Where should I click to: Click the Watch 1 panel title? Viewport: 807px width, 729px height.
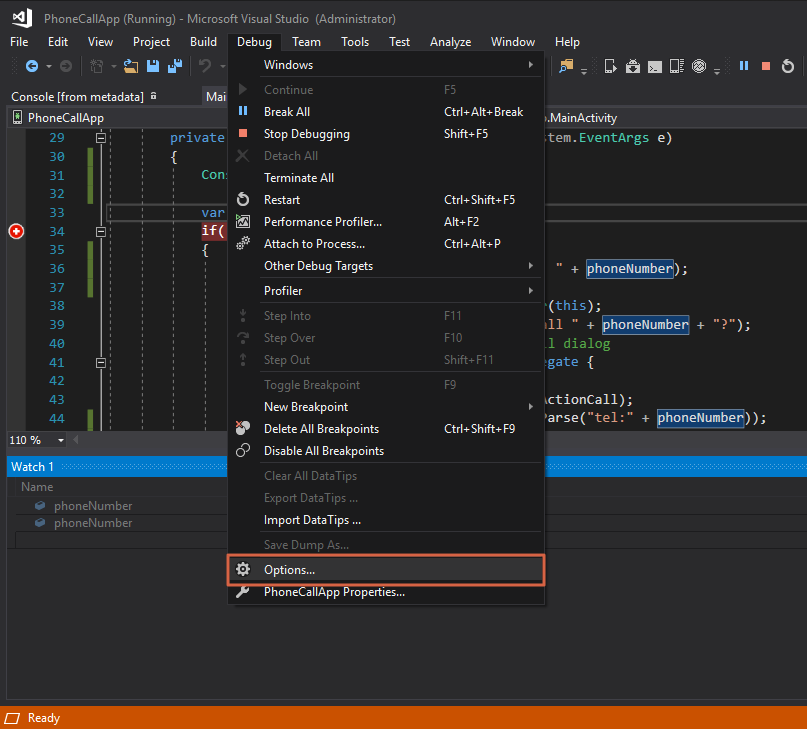coord(32,466)
